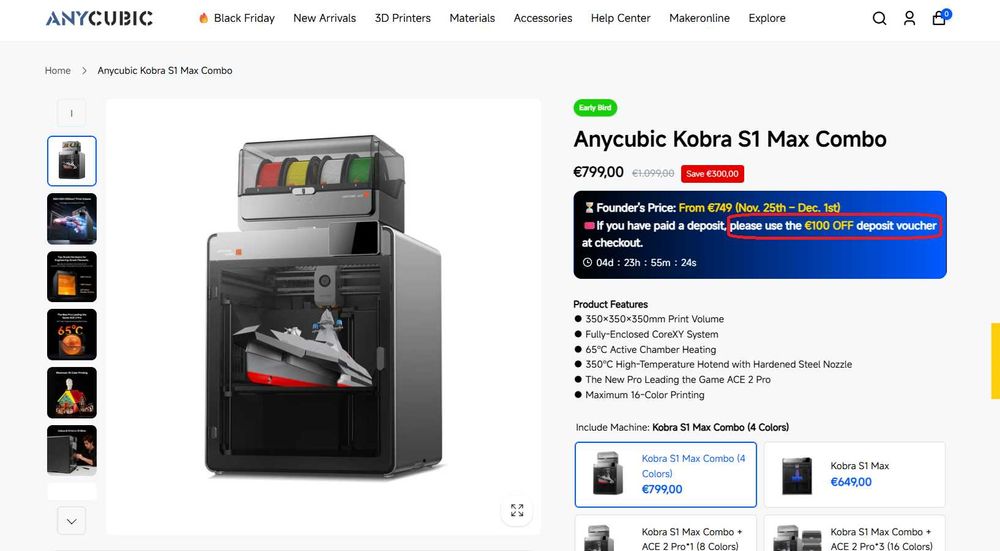The height and width of the screenshot is (551, 1000).
Task: Click the Anycubic logo
Action: 99,18
